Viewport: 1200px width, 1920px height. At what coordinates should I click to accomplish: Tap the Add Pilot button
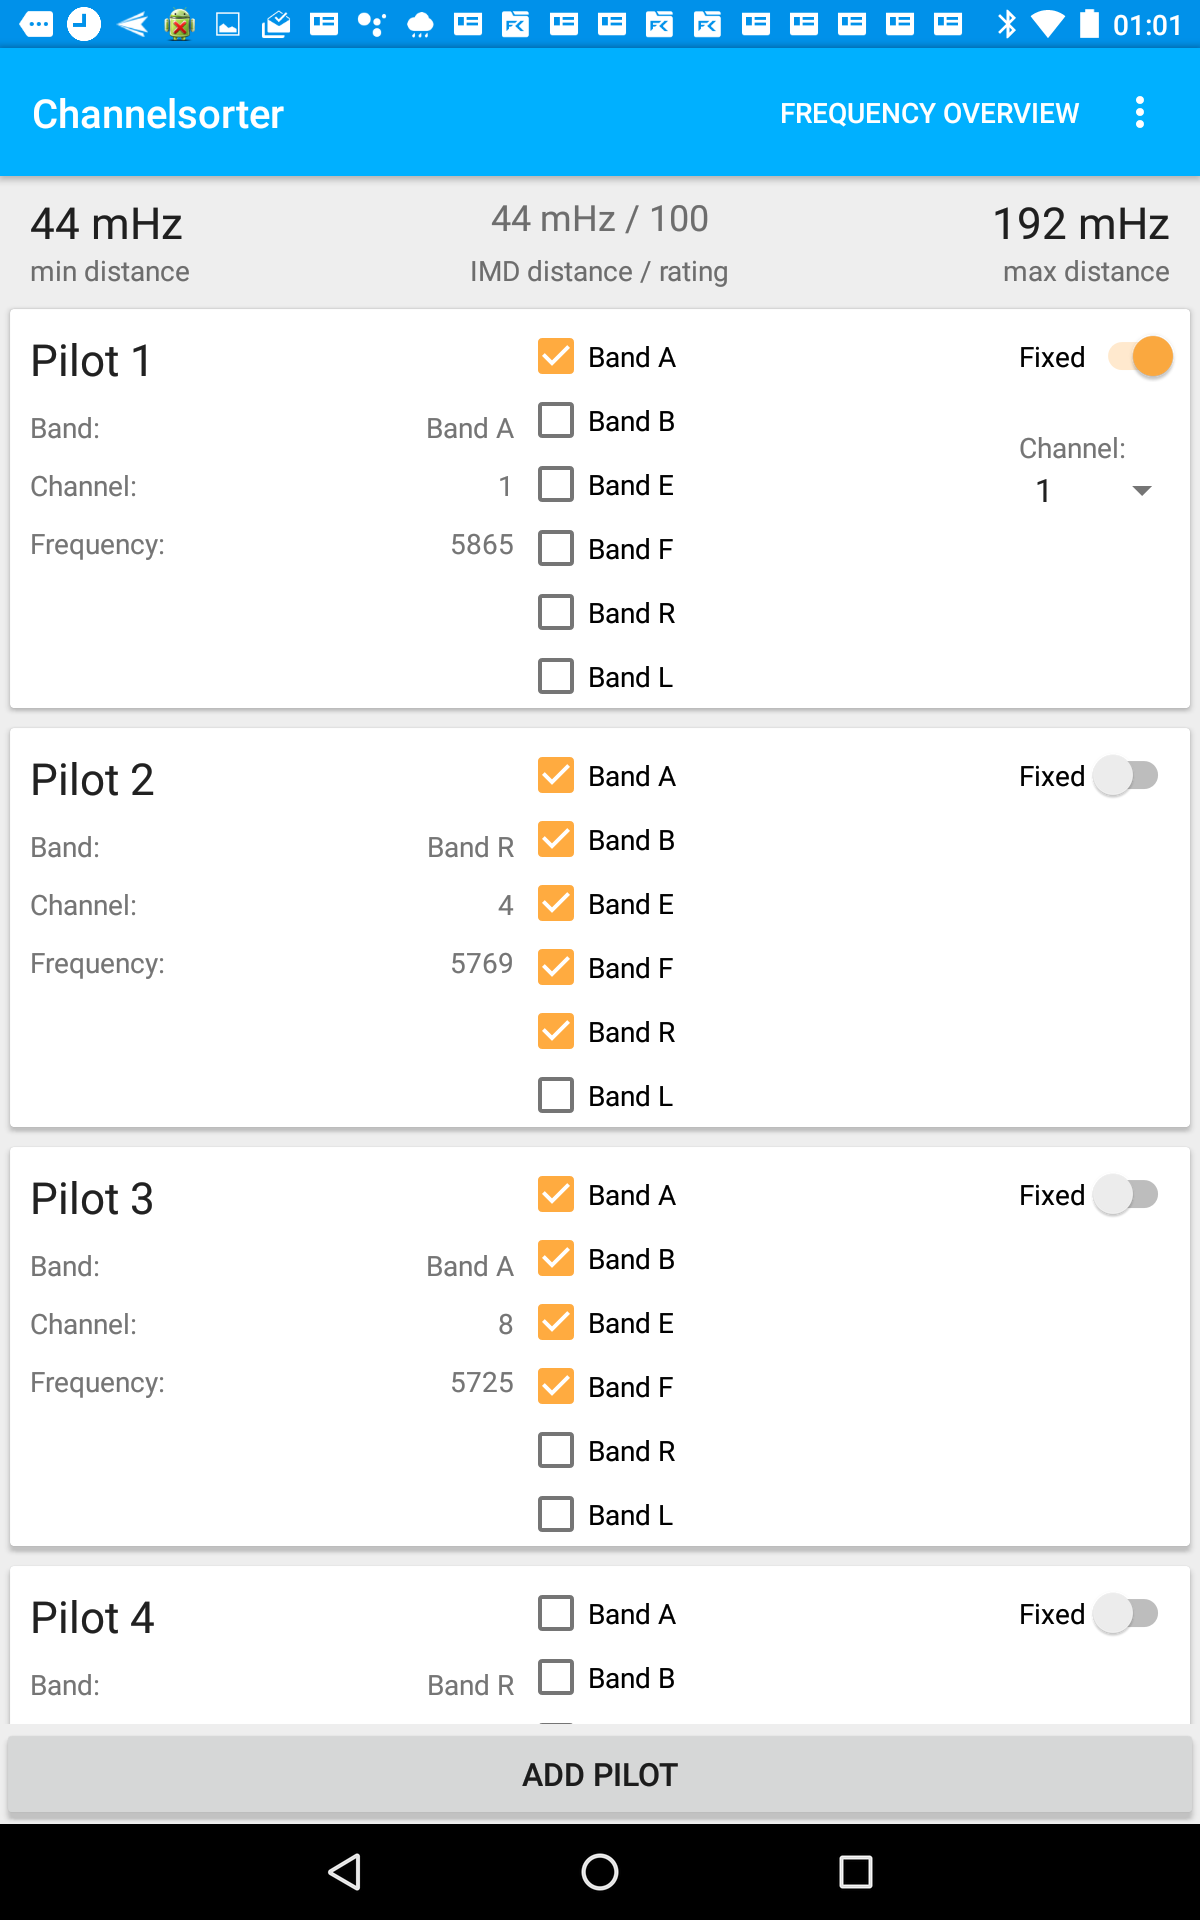pyautogui.click(x=600, y=1775)
